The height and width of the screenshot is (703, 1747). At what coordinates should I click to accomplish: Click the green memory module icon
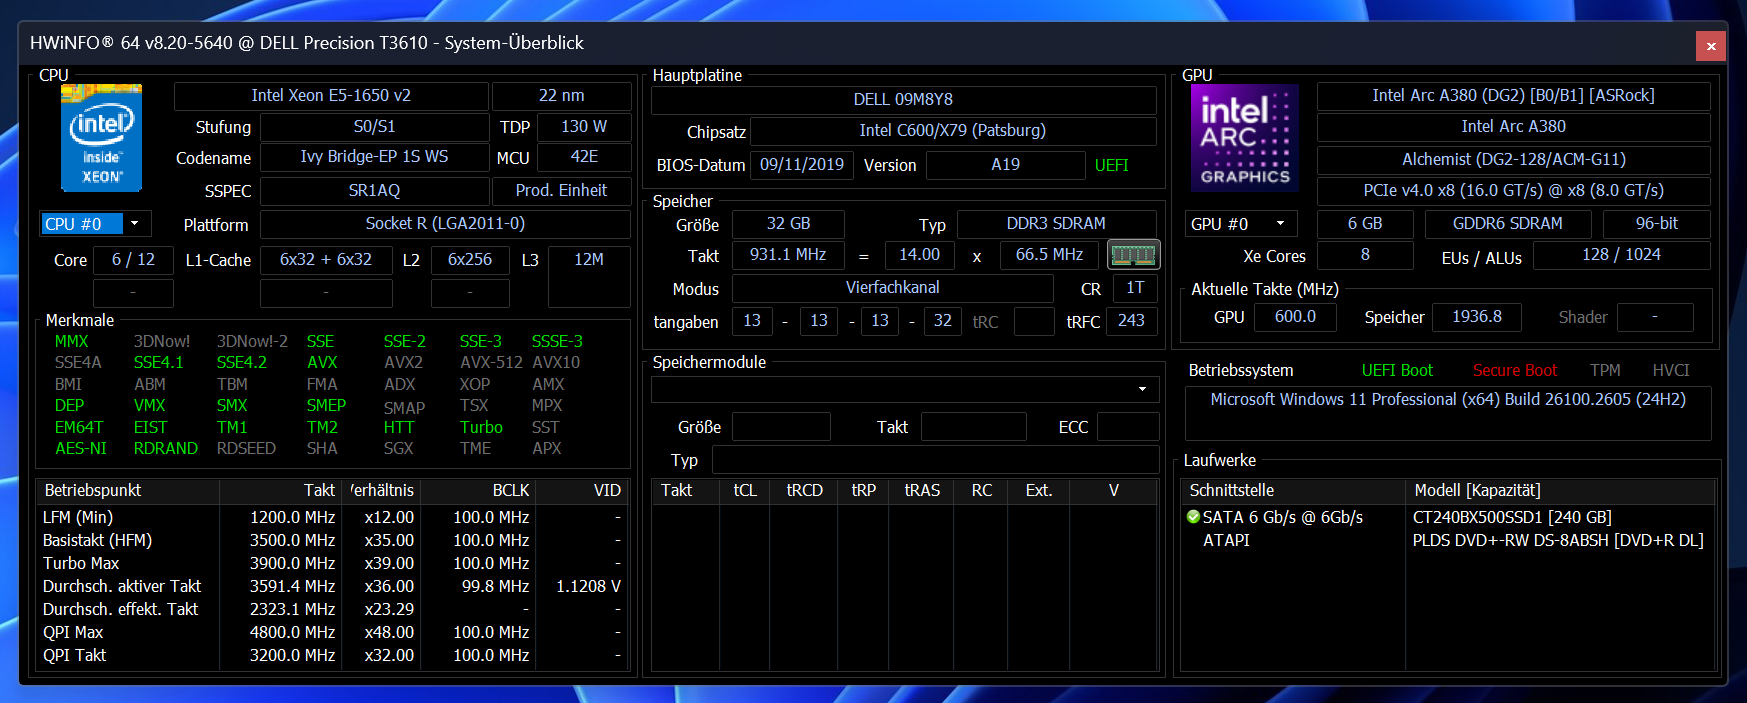pos(1133,255)
